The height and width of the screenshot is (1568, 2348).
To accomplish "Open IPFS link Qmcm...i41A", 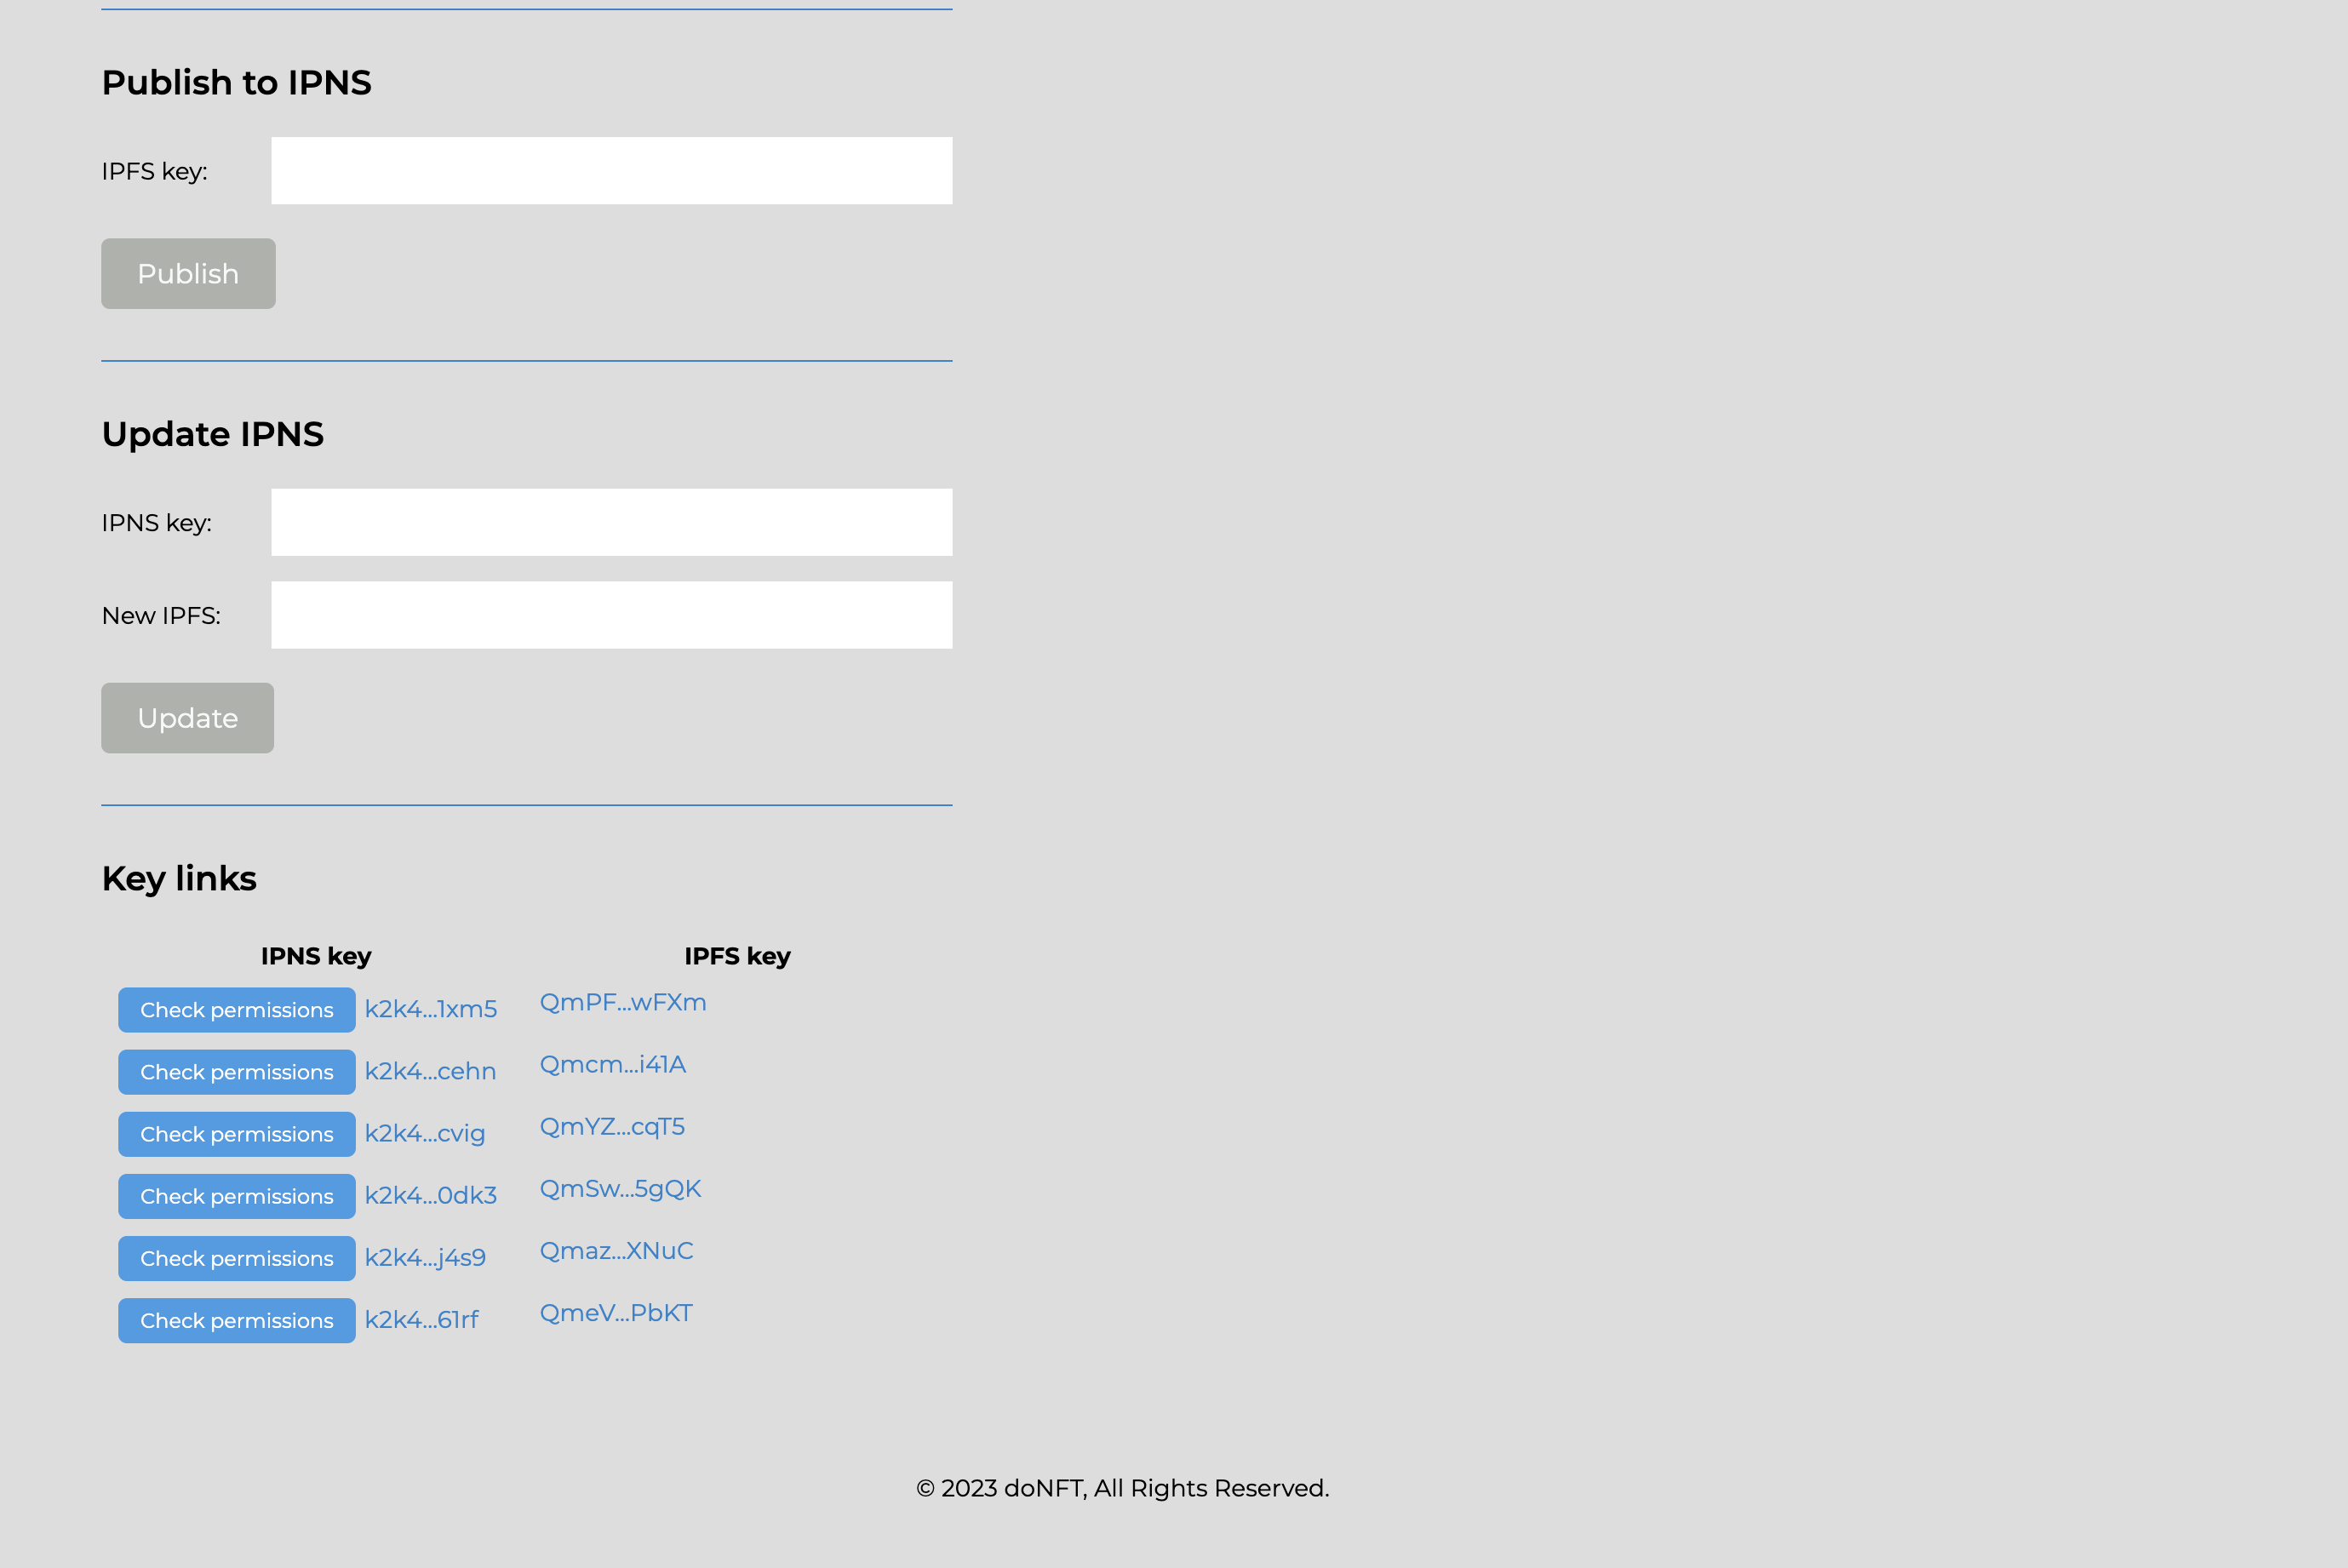I will pos(612,1064).
